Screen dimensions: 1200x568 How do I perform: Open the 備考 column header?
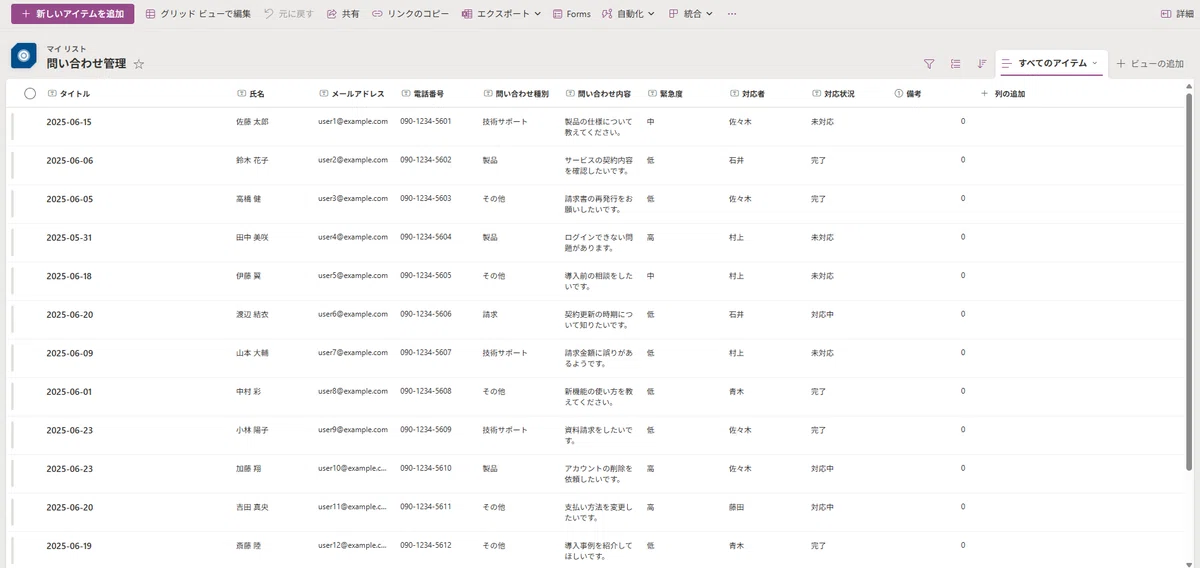(908, 94)
